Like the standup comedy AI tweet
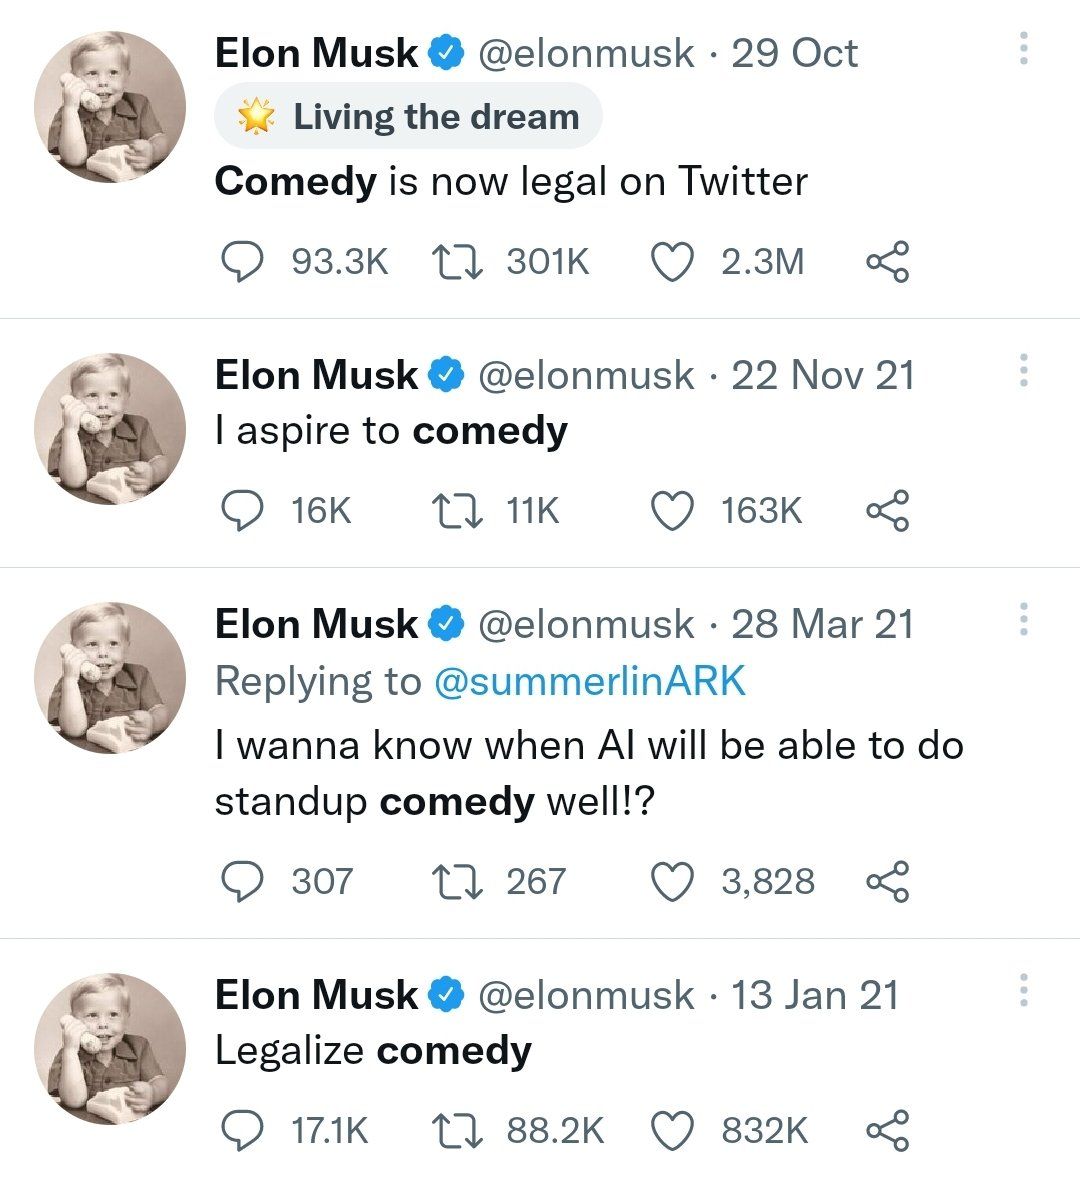The image size is (1080, 1183). pyautogui.click(x=672, y=882)
